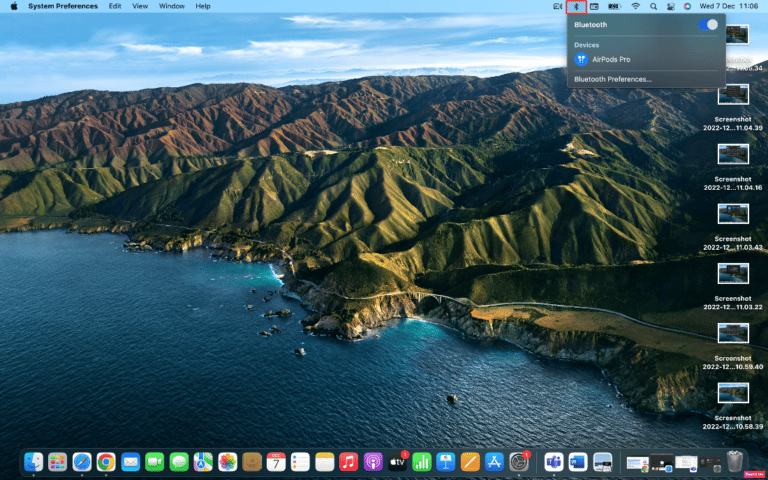Screen dimensions: 768x480
Task: Click the date and time clock
Action: click(728, 6)
